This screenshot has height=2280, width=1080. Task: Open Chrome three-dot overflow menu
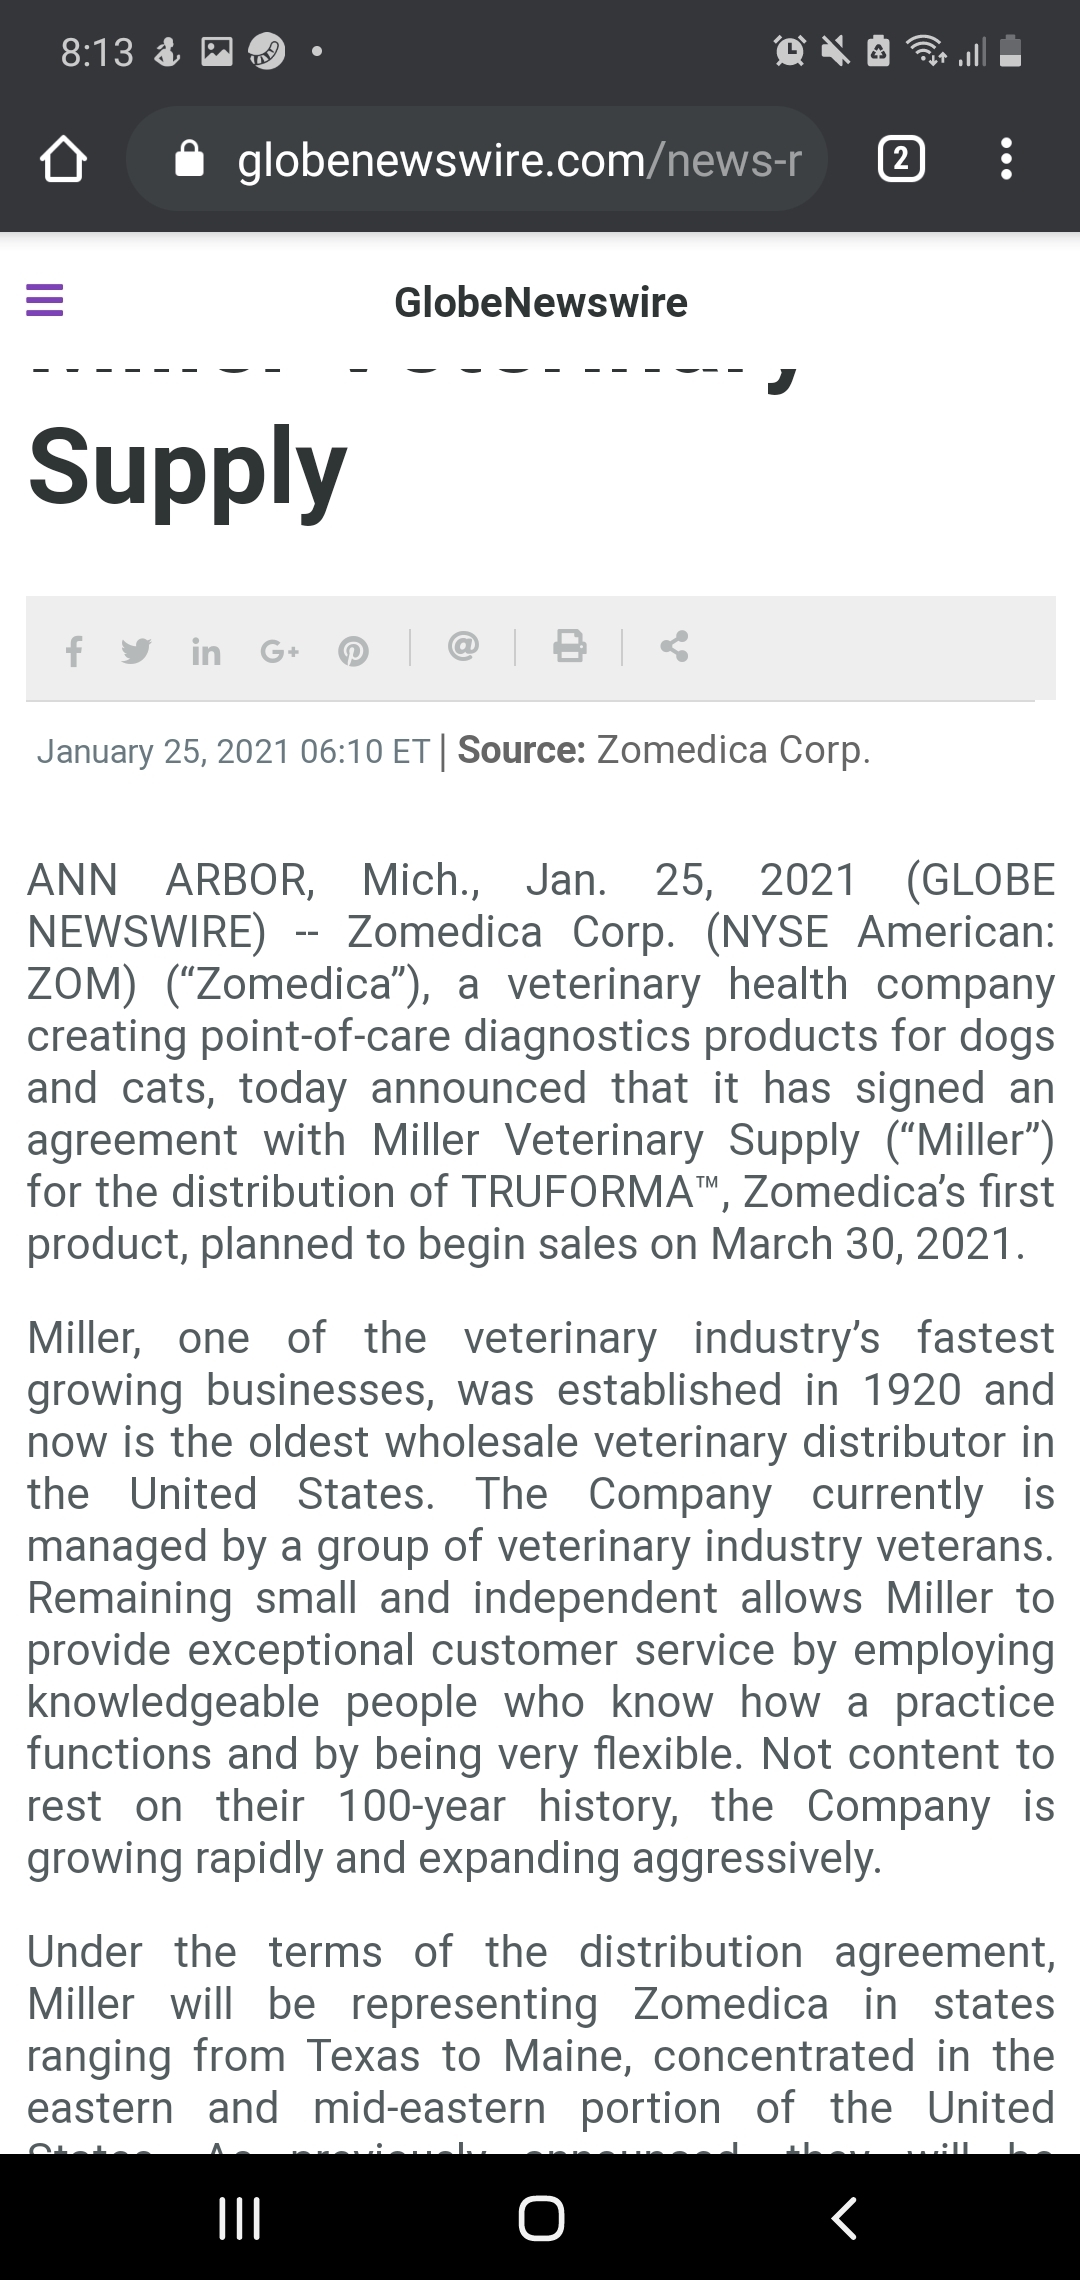1006,159
